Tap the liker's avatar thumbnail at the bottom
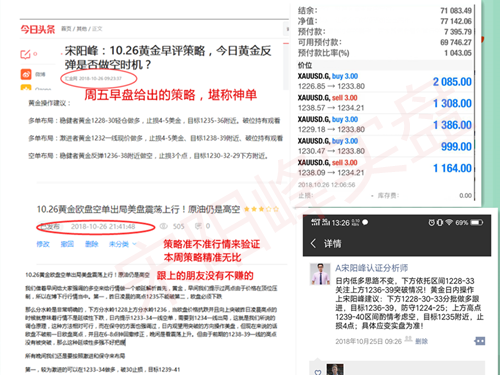 (x=335, y=369)
